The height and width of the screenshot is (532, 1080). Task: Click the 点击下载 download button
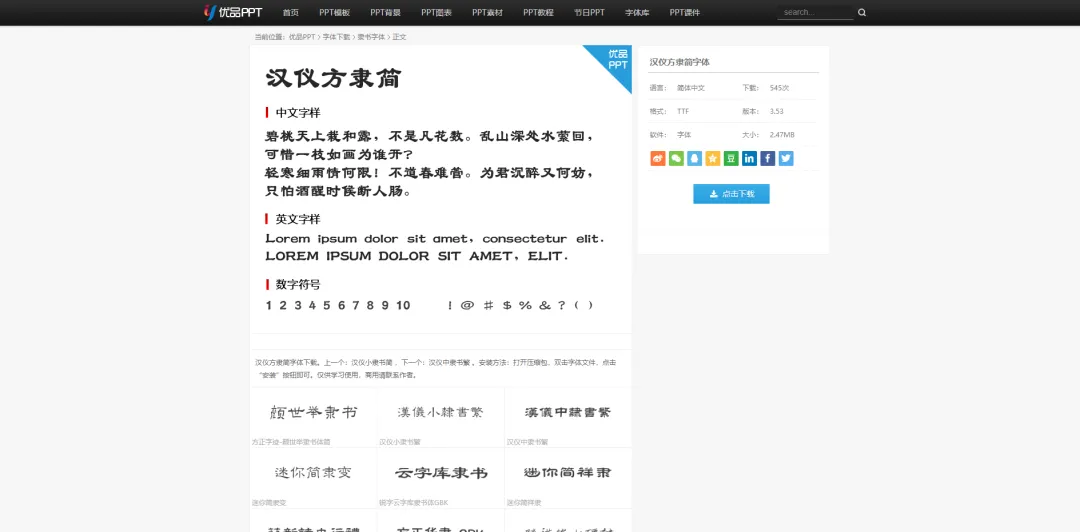731,194
